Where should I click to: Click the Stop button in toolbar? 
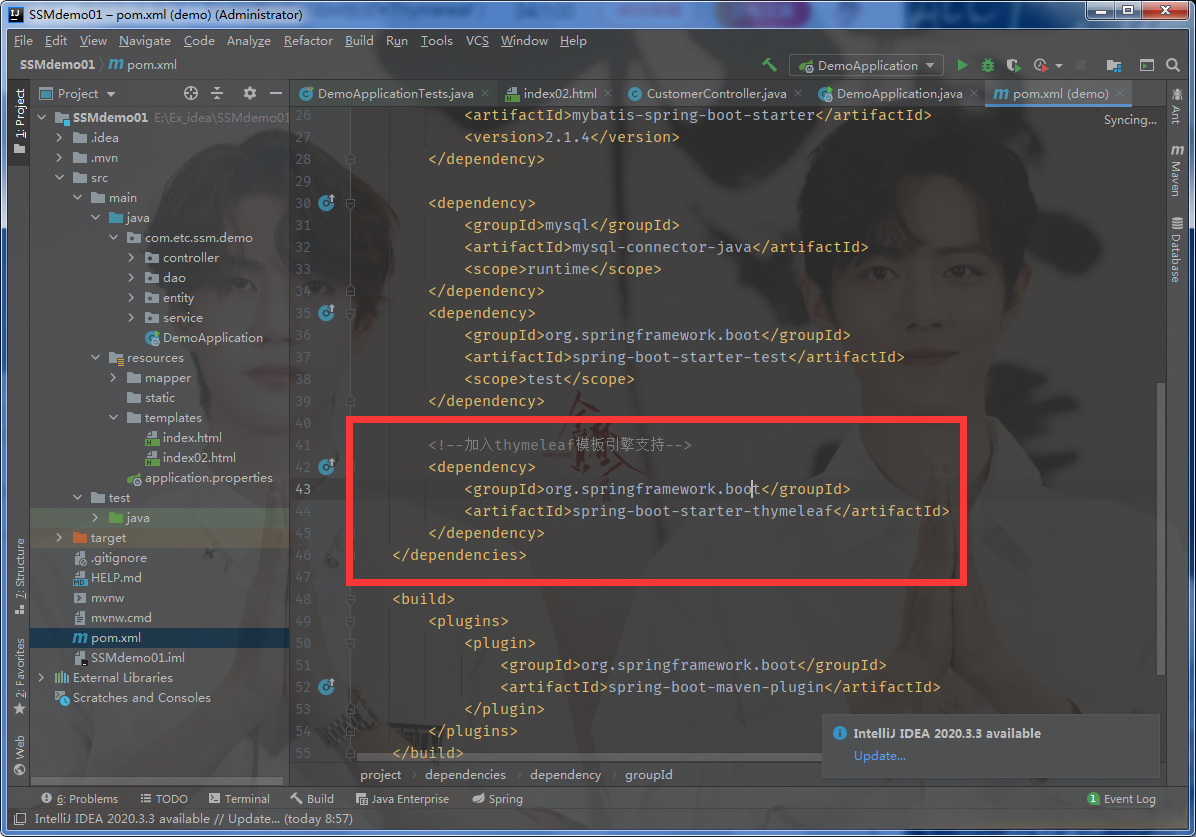[1081, 66]
